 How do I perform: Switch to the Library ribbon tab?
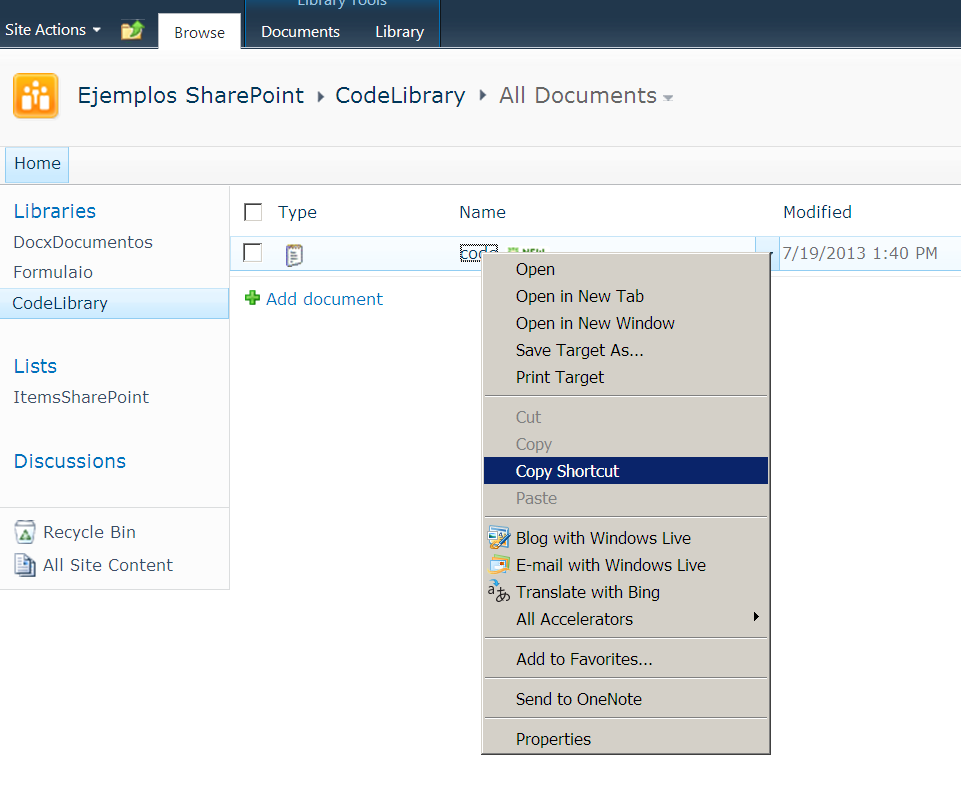coord(399,31)
